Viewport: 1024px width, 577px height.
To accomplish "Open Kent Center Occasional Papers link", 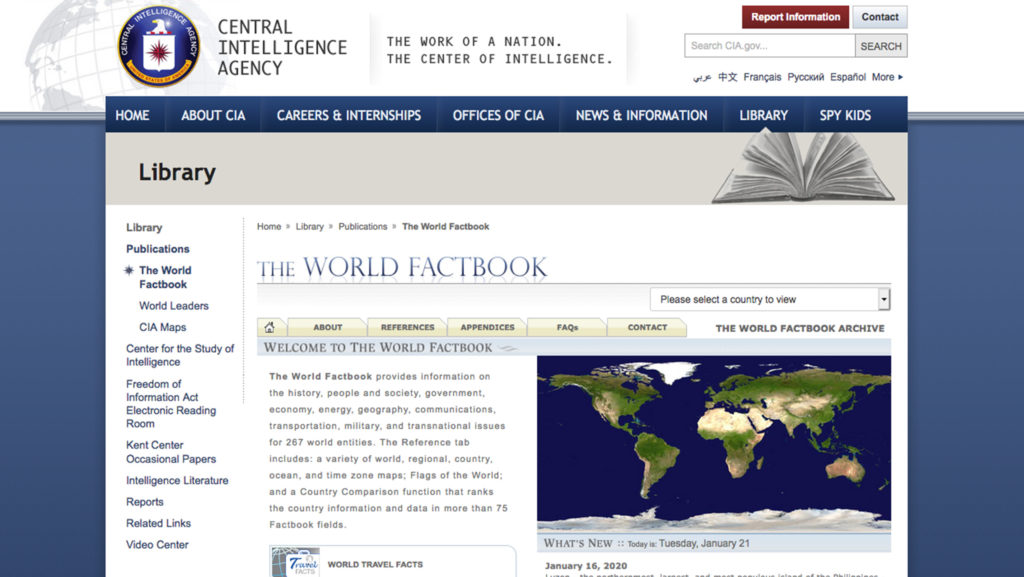I will coord(170,452).
